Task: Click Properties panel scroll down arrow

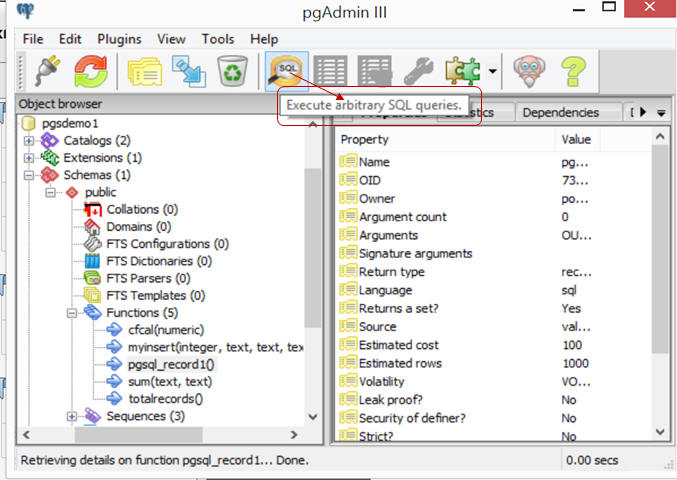Action: click(660, 432)
